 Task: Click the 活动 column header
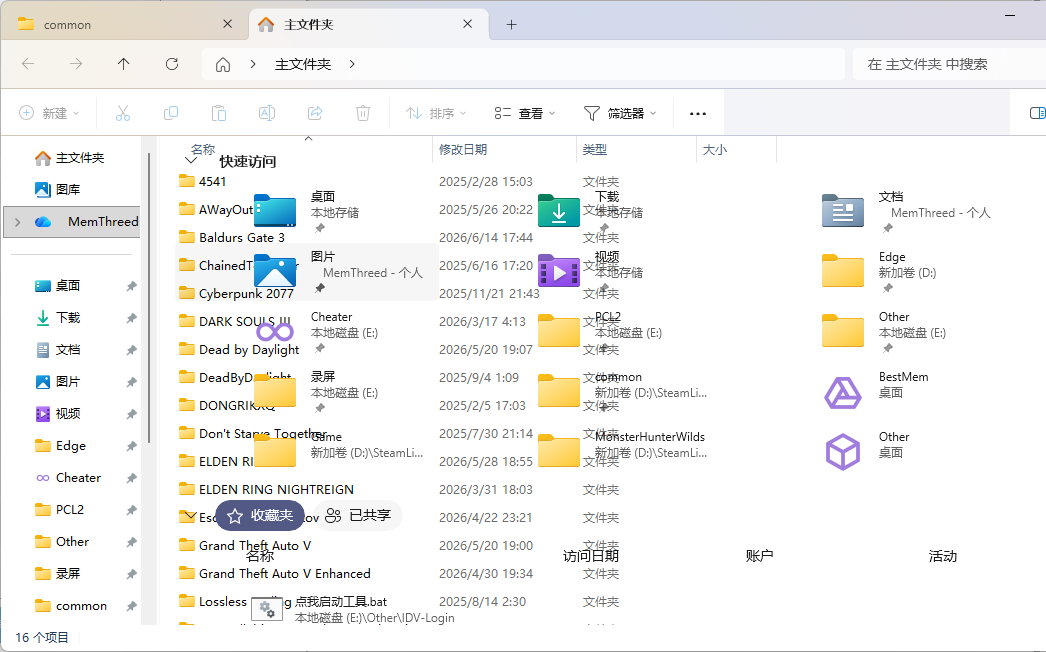click(x=943, y=556)
